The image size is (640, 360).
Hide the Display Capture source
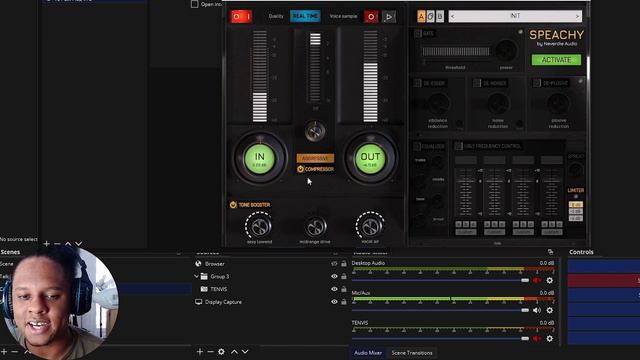click(x=334, y=302)
